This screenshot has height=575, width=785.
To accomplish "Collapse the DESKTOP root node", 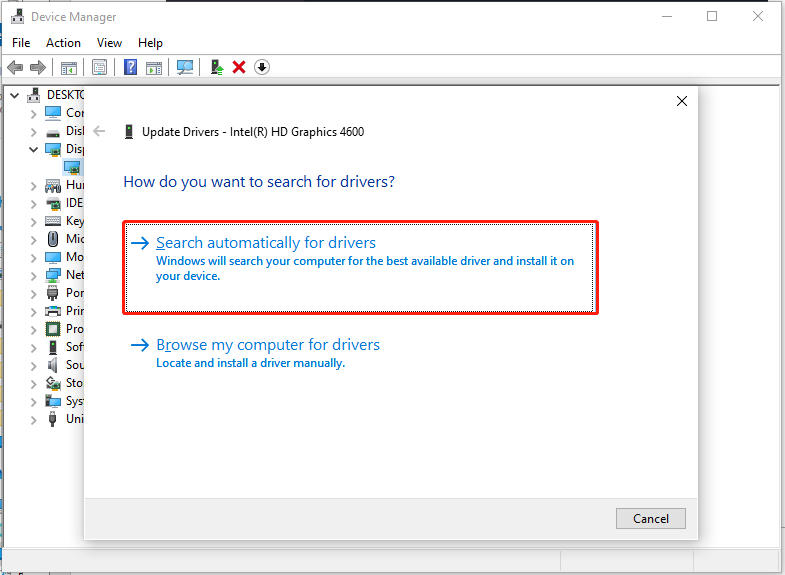I will click(x=15, y=95).
